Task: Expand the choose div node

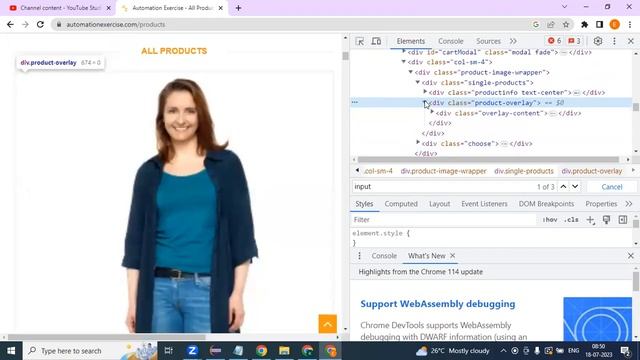Action: click(418, 143)
